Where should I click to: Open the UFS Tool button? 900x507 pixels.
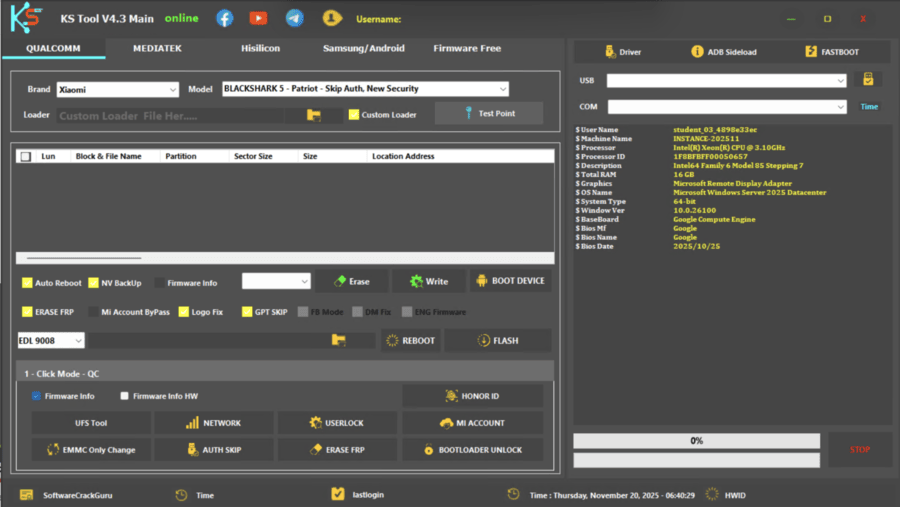tap(91, 423)
